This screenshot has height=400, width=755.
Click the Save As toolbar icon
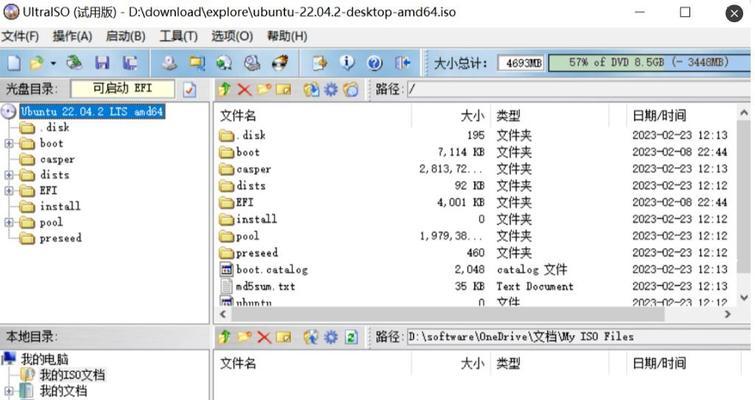[x=129, y=63]
